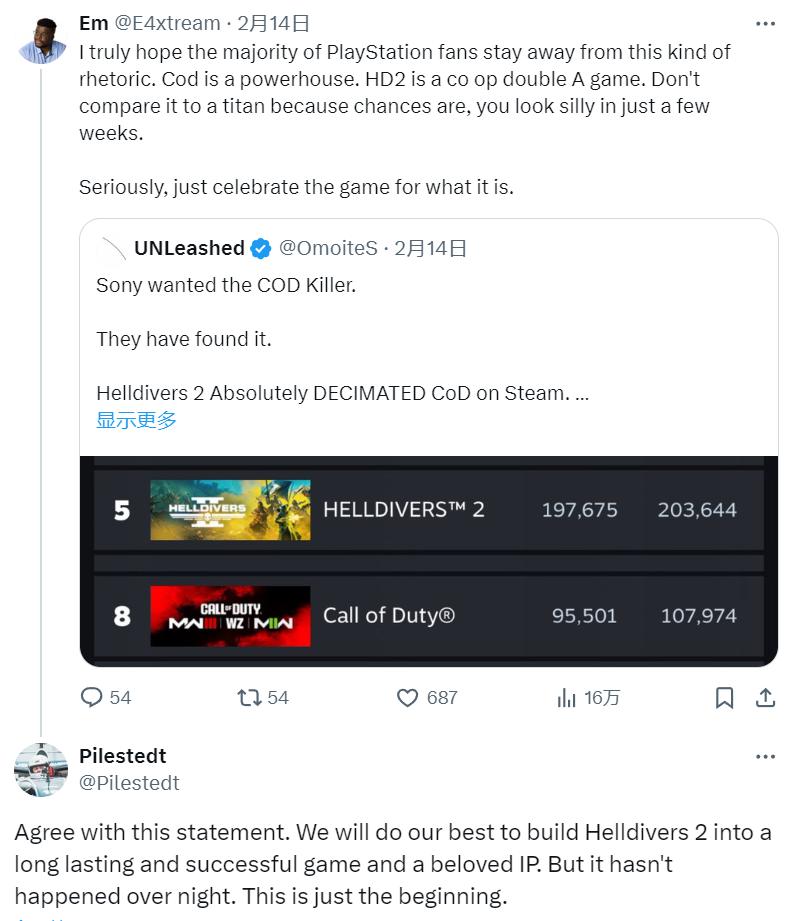
Task: Share Em's tweet with the upload icon
Action: [x=765, y=698]
